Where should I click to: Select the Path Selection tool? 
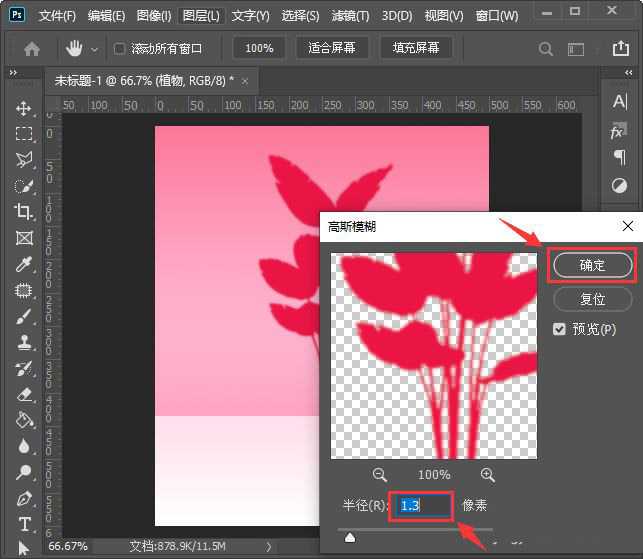pyautogui.click(x=23, y=548)
